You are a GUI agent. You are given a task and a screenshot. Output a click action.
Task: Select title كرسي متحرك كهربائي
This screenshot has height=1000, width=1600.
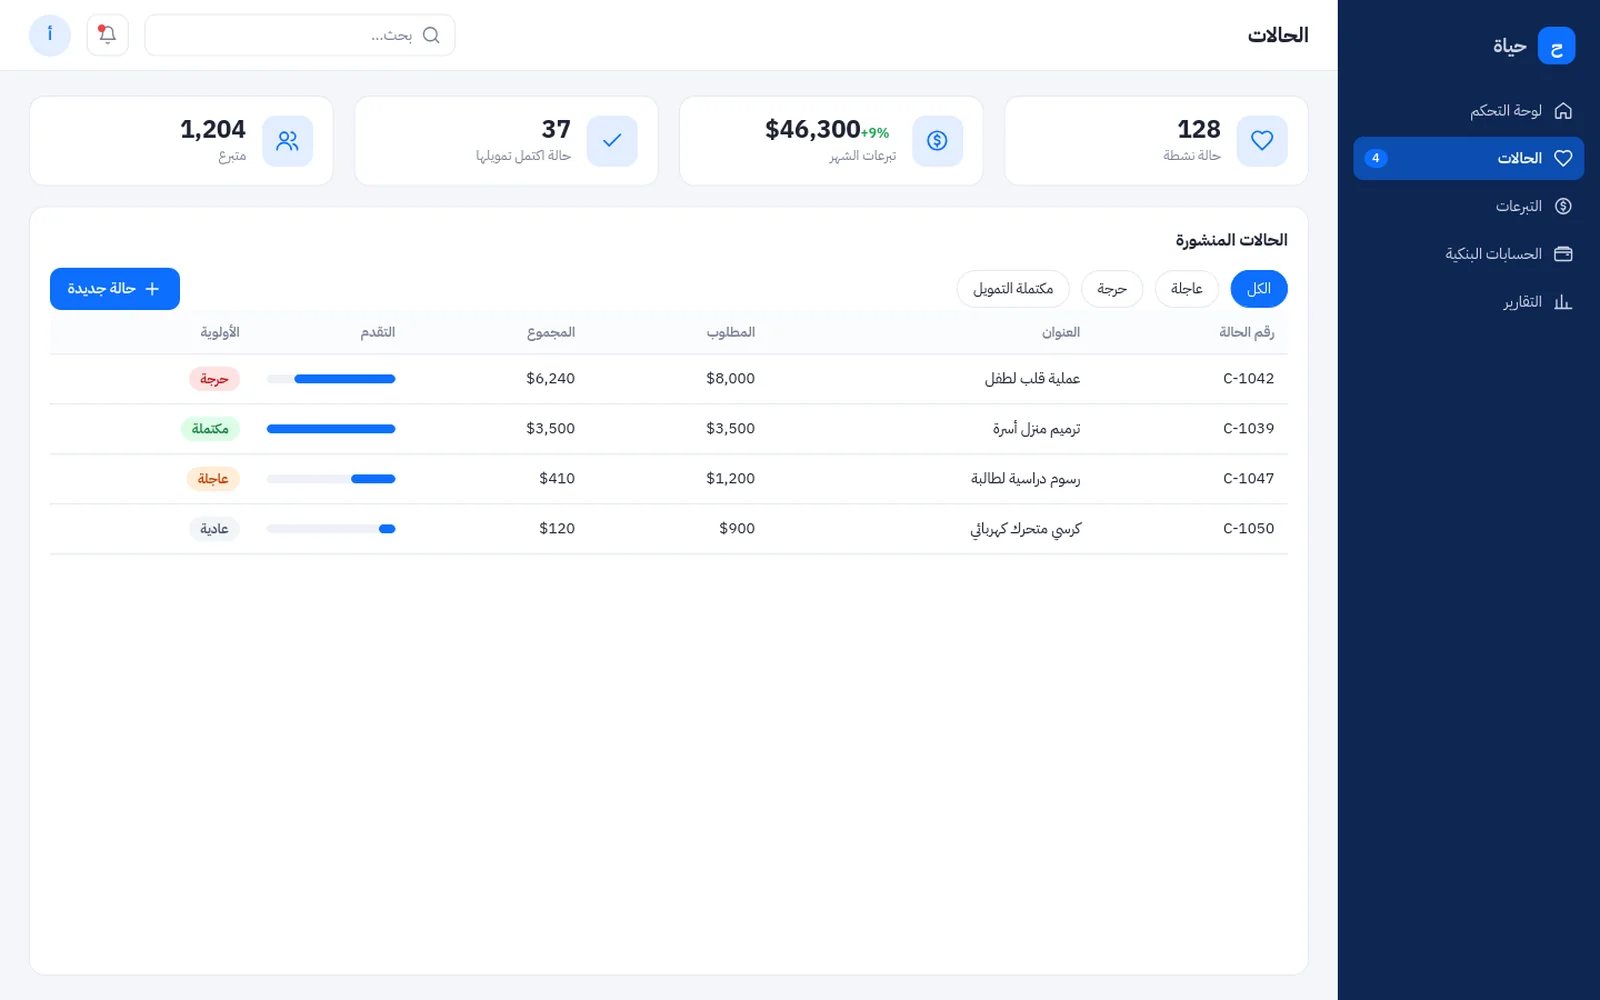1026,529
